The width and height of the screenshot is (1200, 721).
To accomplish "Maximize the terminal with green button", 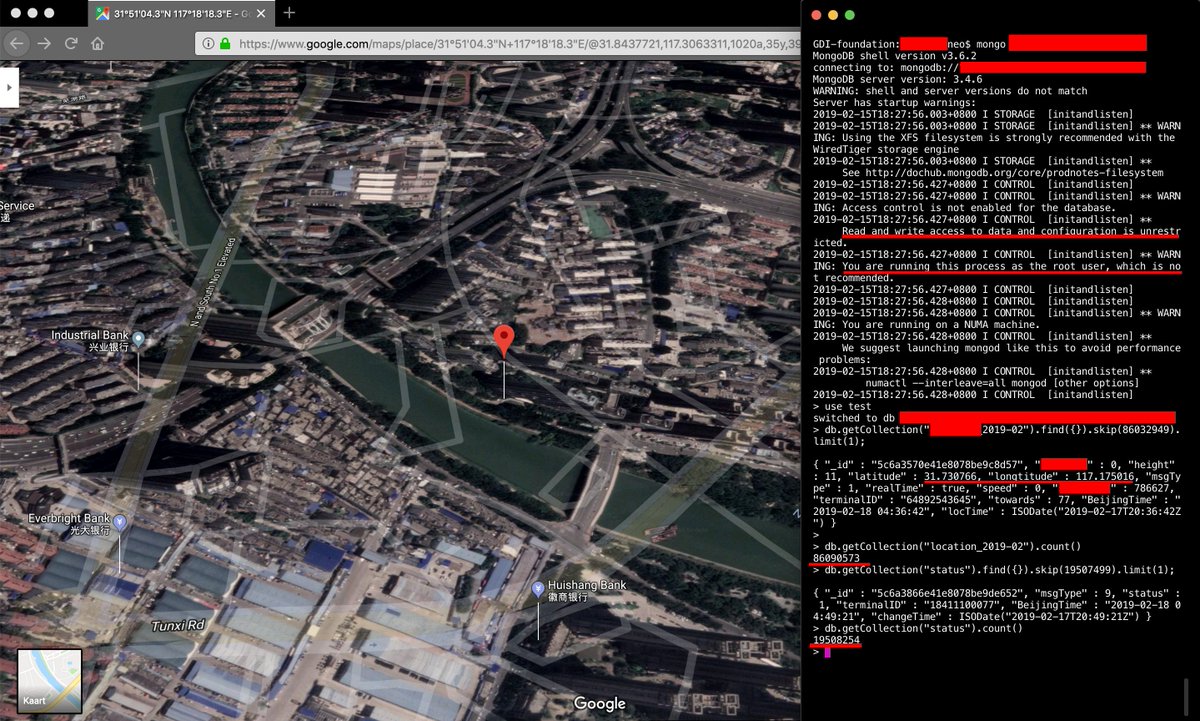I will [850, 15].
